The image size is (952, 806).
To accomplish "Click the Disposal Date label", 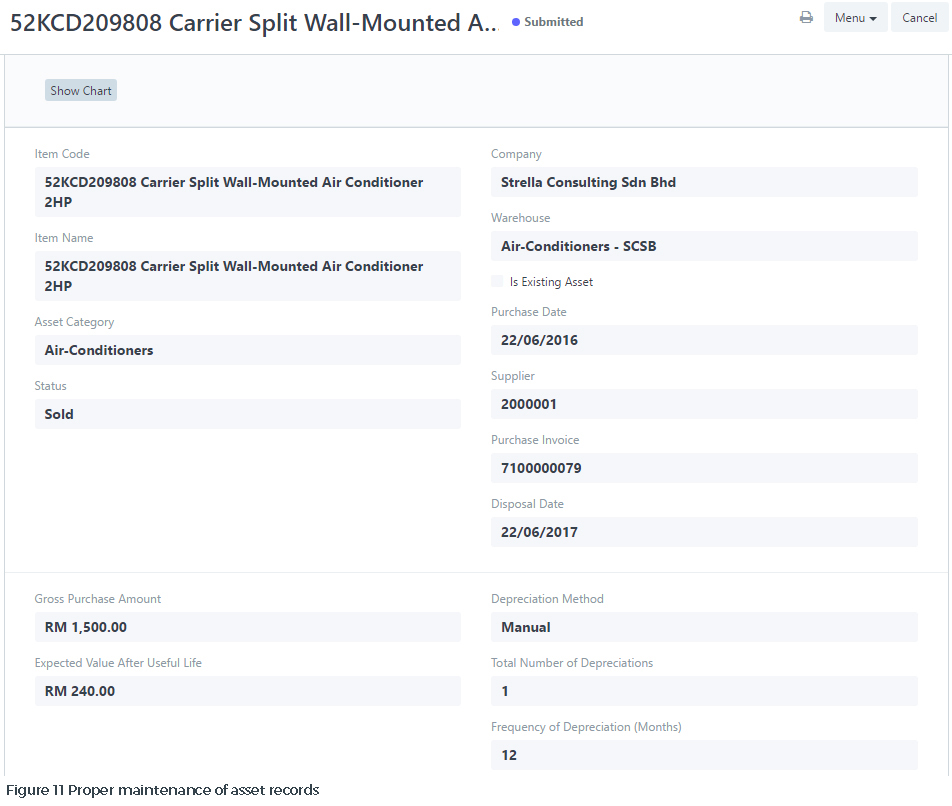I will tap(527, 504).
